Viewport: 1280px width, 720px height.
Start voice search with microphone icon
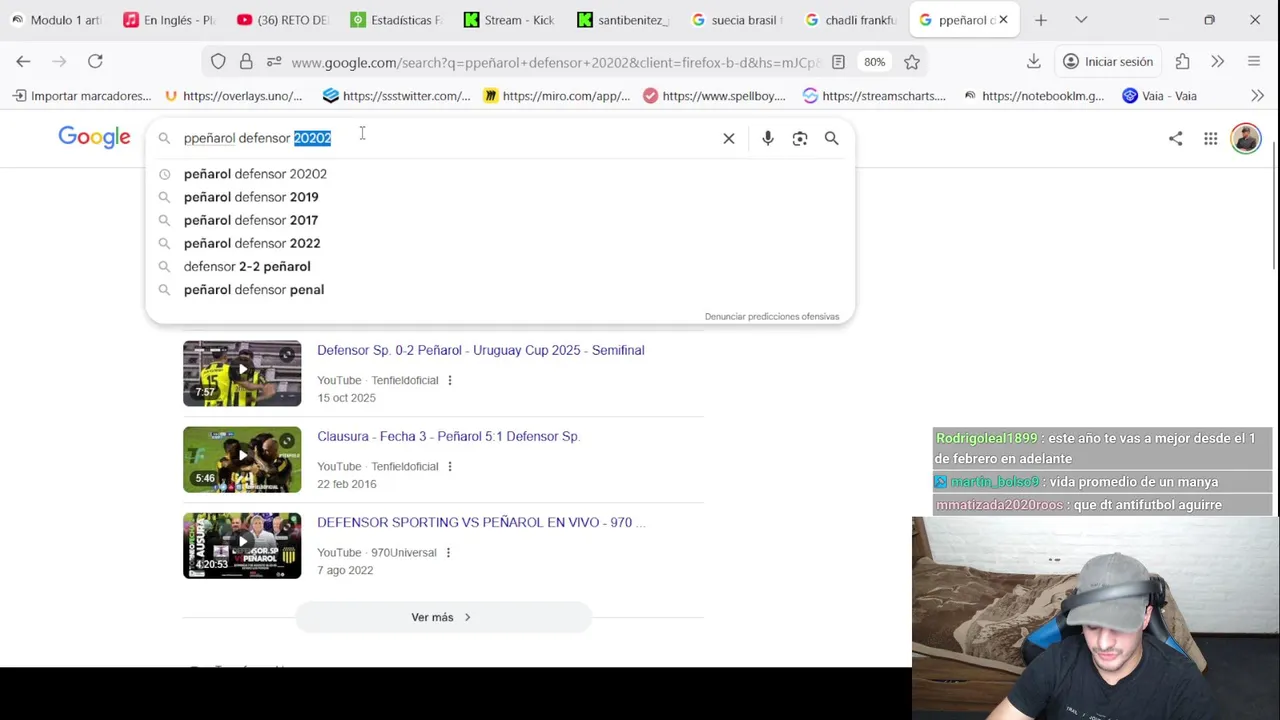pos(768,139)
